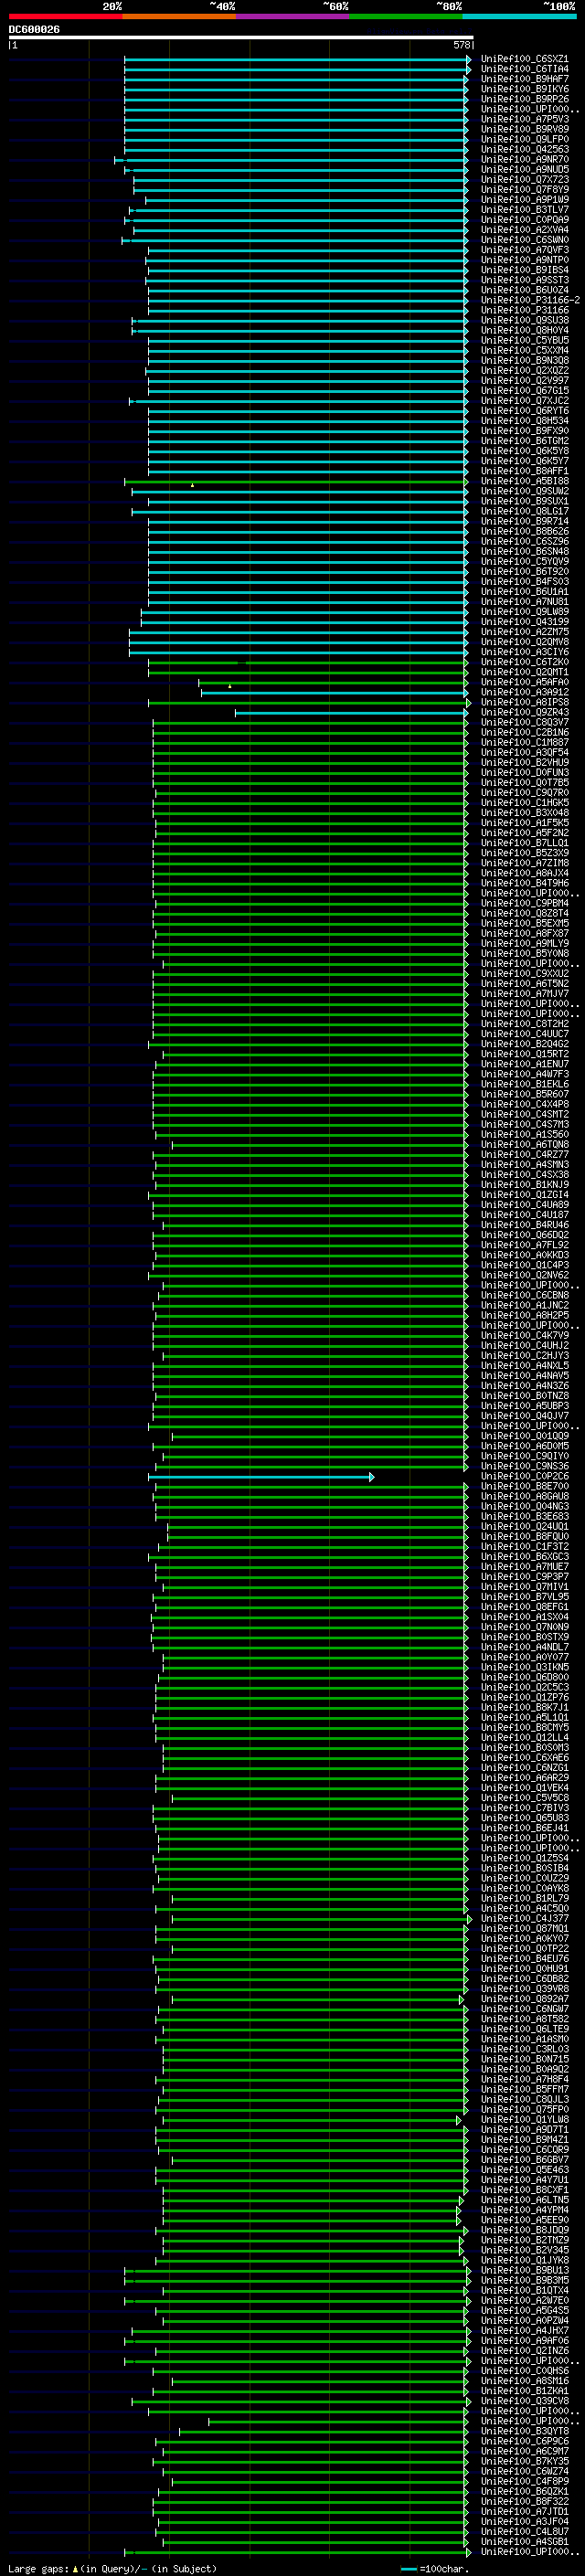Viewport: 585px width, 2576px height.
Task: Click the label UniRef100_P31166
Action: tap(524, 310)
